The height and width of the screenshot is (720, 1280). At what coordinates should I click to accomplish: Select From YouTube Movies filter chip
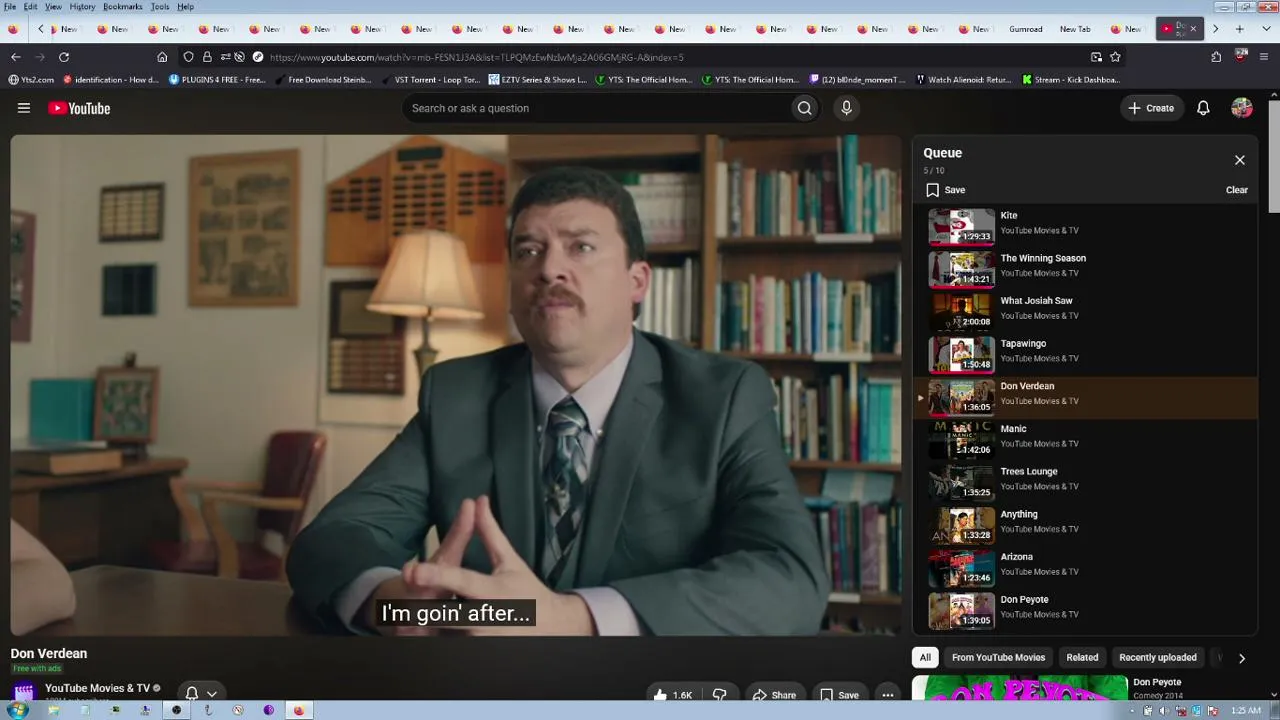point(998,657)
